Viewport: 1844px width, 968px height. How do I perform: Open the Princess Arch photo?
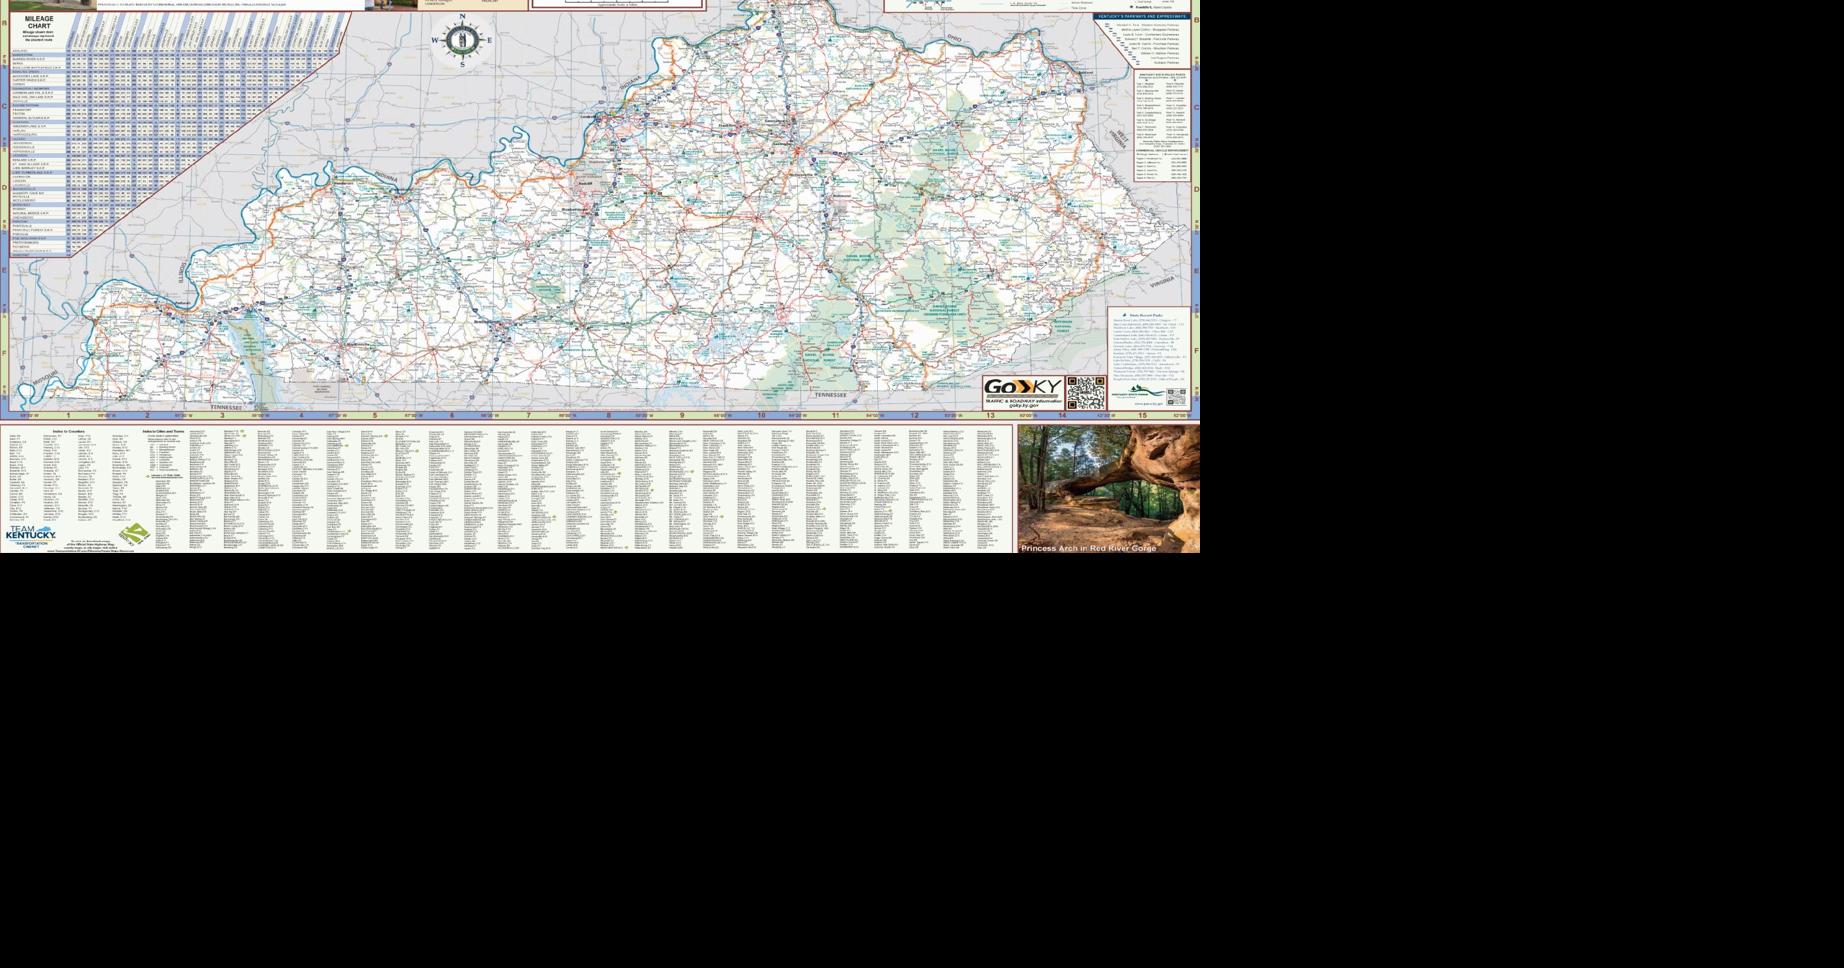pyautogui.click(x=1109, y=488)
